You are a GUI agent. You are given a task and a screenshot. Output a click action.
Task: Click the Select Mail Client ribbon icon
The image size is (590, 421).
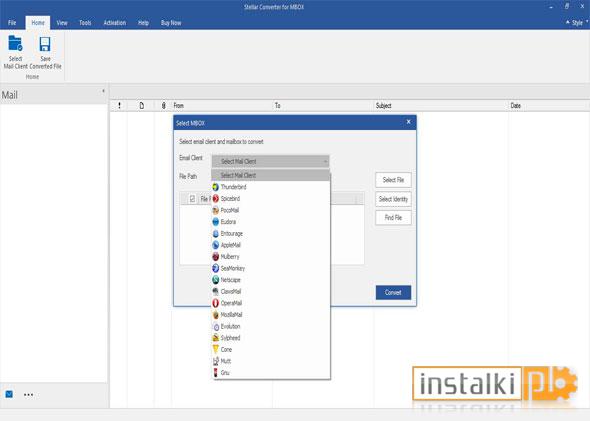15,52
